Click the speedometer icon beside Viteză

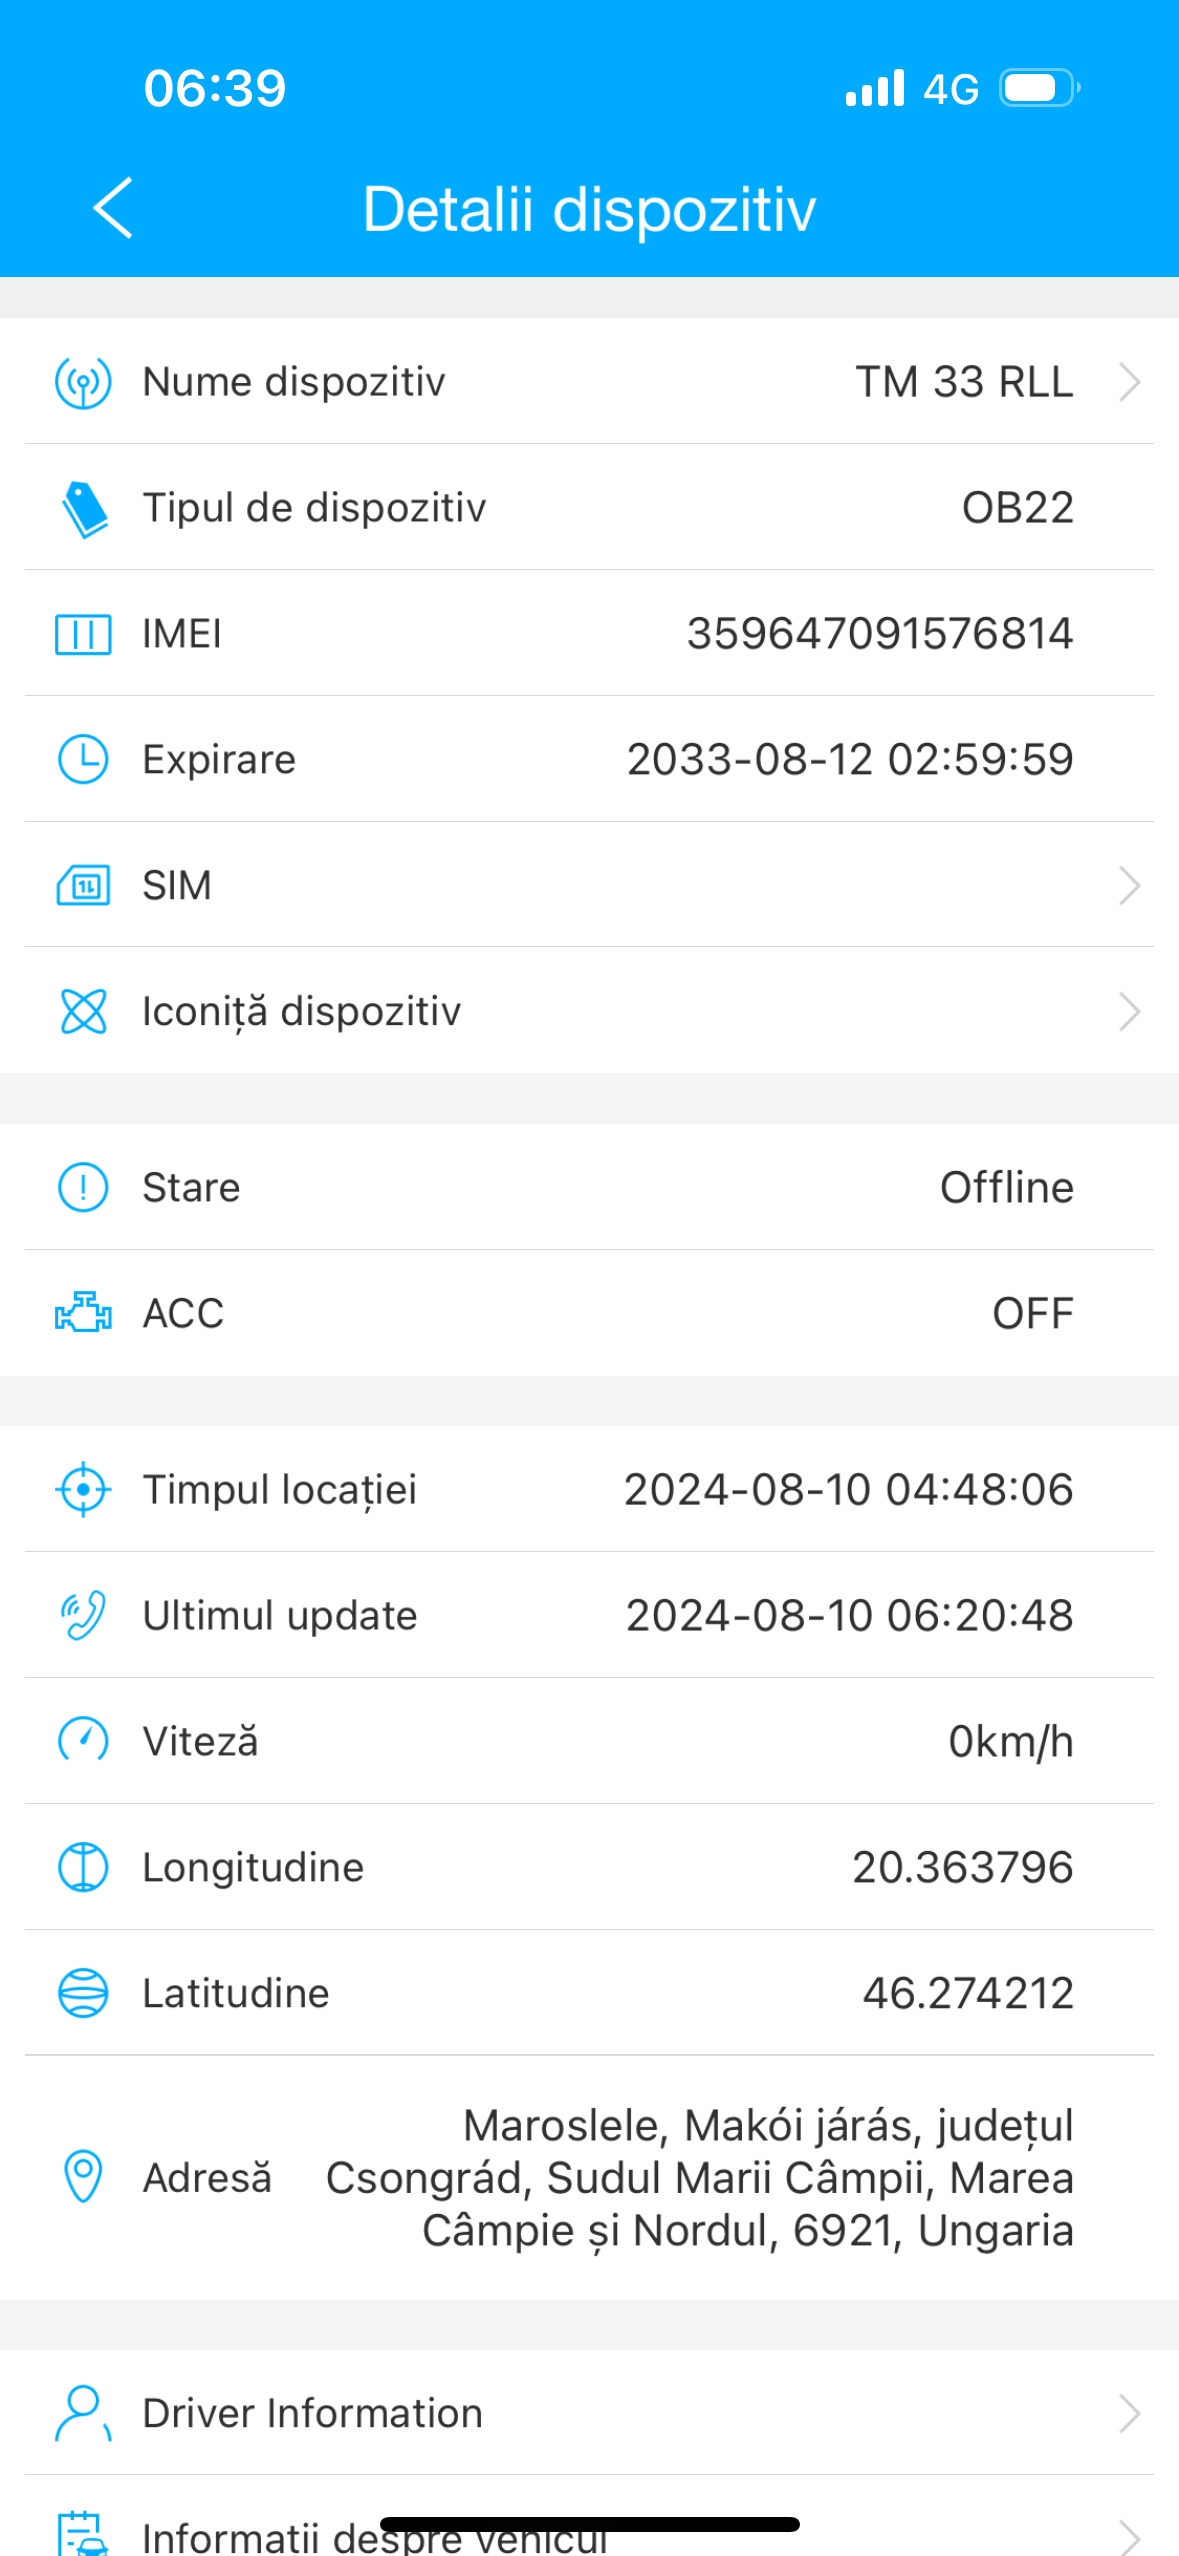[83, 1741]
